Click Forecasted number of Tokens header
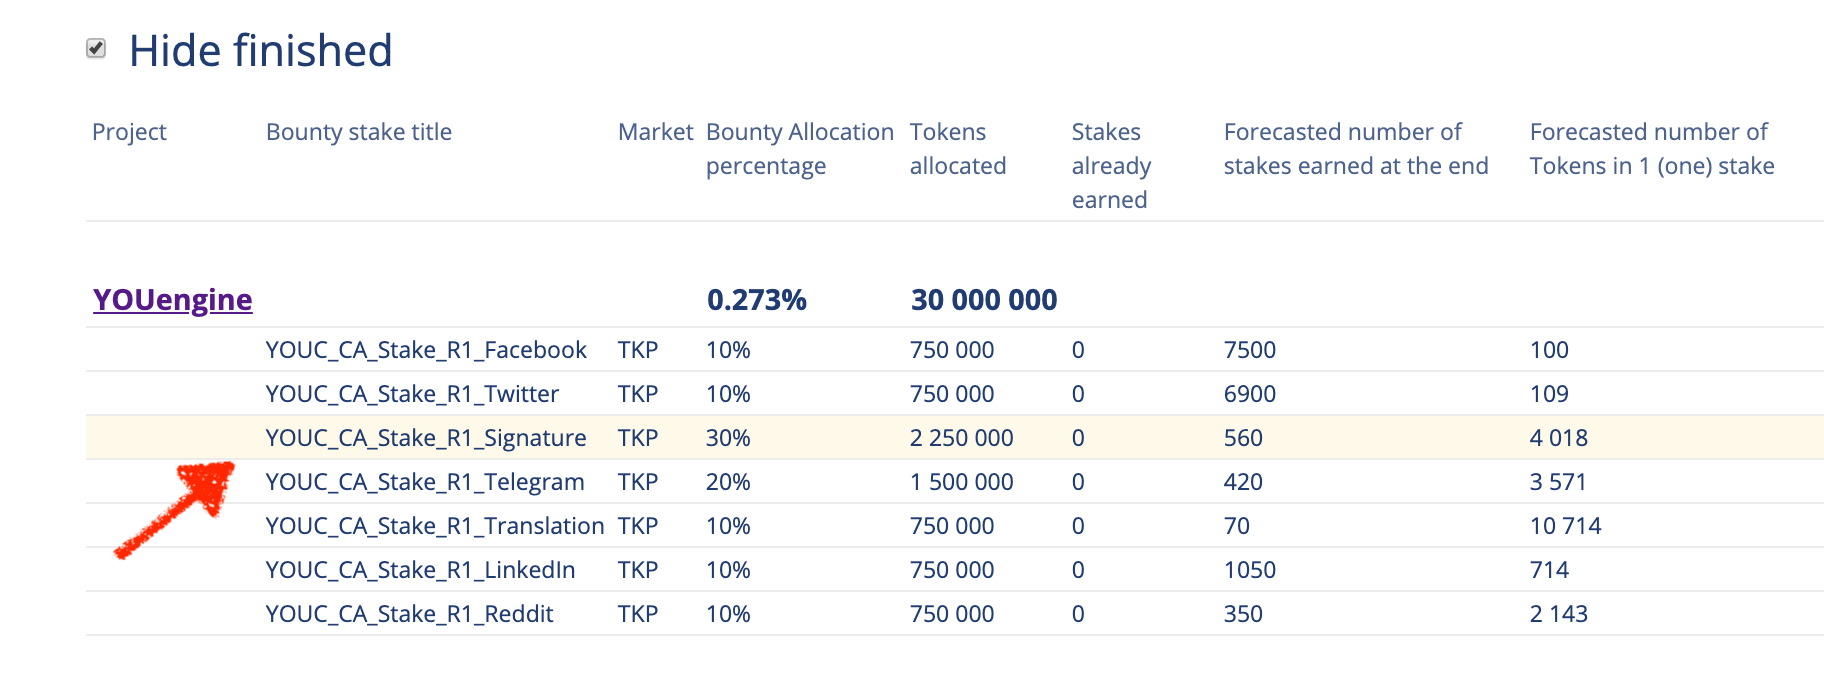Image resolution: width=1824 pixels, height=698 pixels. click(1651, 149)
